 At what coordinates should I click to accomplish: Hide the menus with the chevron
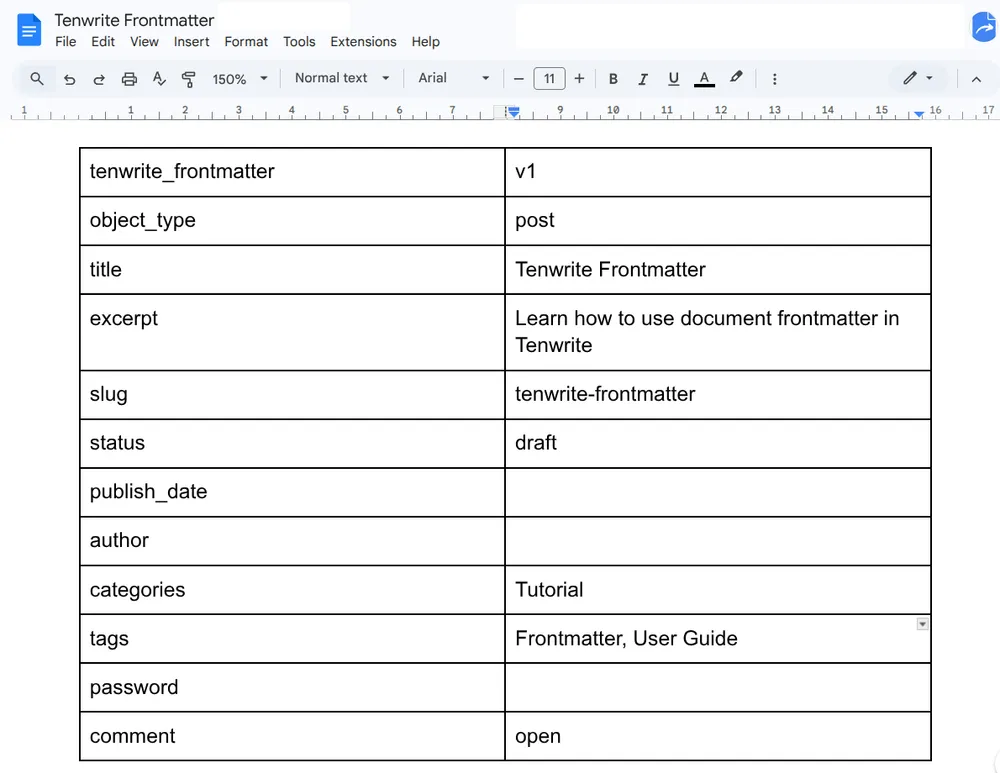[976, 79]
